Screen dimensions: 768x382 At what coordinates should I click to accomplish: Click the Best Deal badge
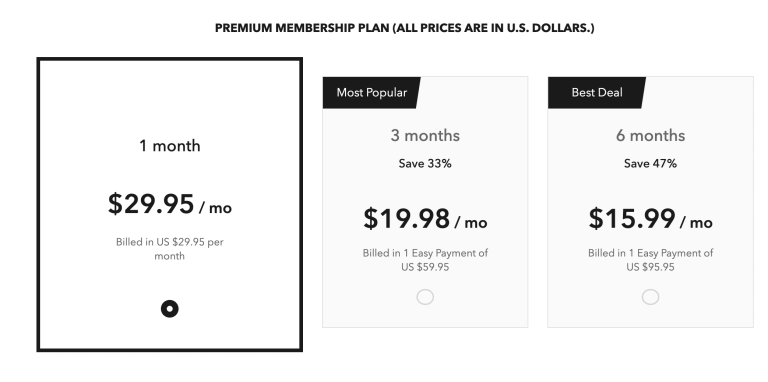597,93
